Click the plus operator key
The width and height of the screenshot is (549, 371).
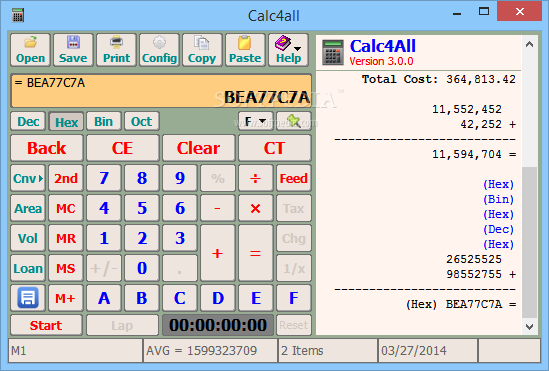click(218, 253)
